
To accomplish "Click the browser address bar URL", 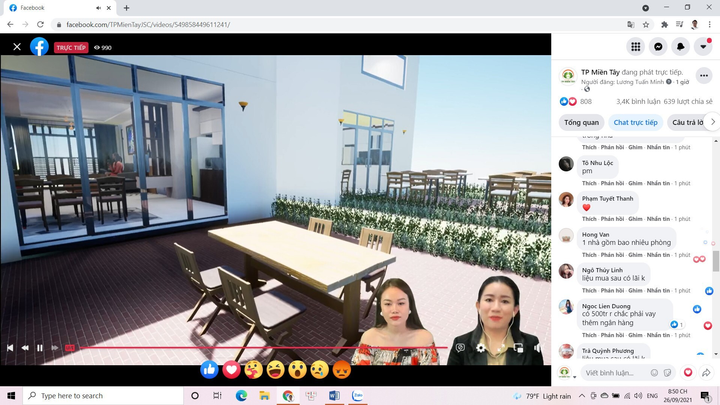I will click(148, 24).
